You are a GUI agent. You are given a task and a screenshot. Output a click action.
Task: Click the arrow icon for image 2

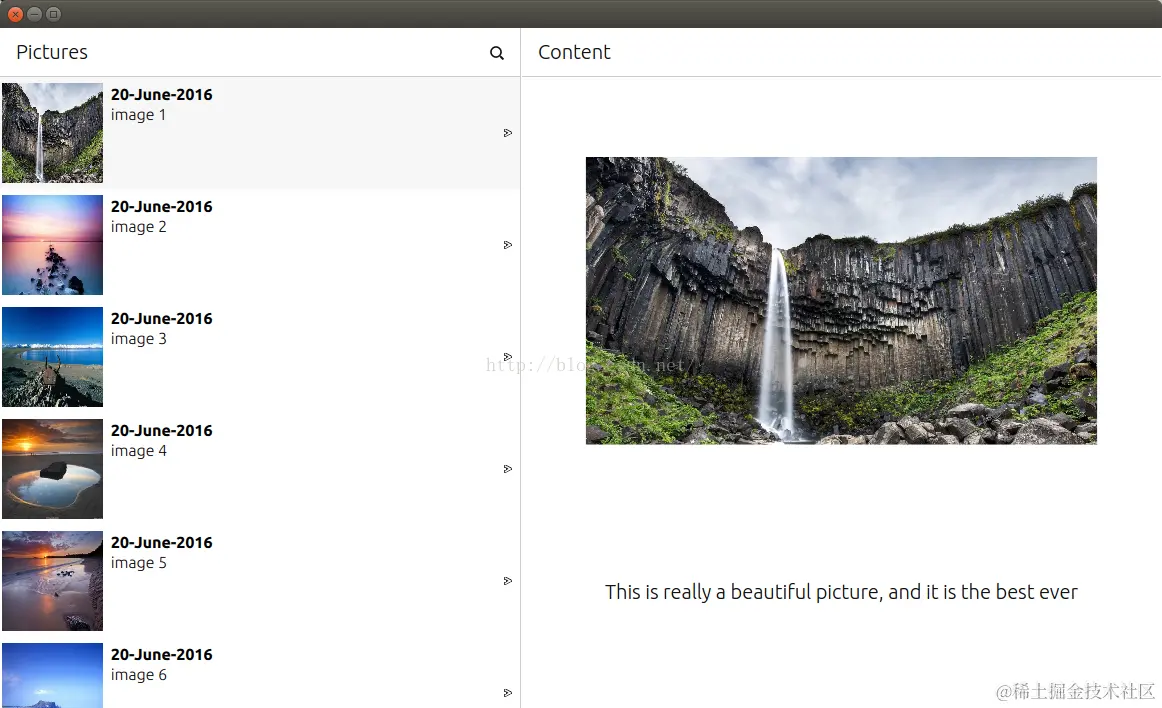click(x=508, y=245)
